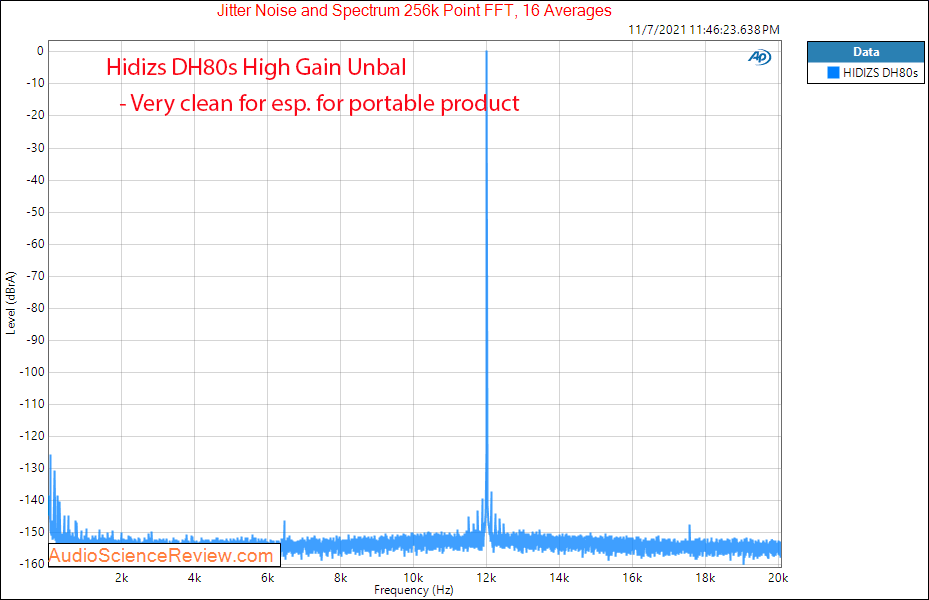This screenshot has height=600, width=929.
Task: Click the 20k frequency tick label
Action: (778, 578)
